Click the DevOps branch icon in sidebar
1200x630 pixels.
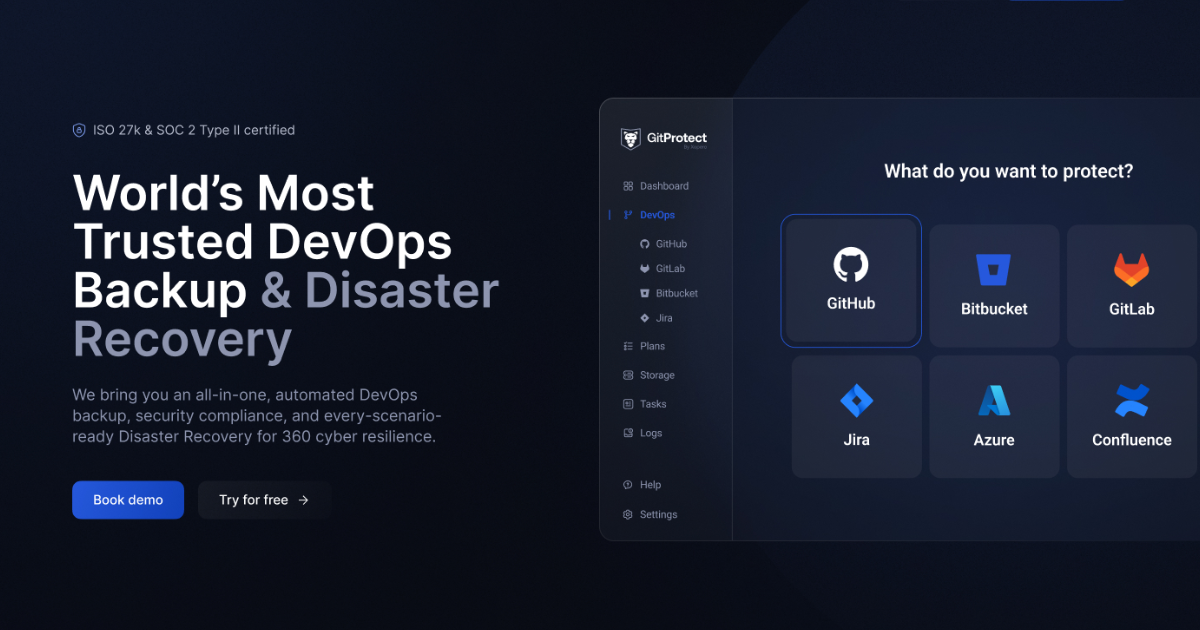coord(628,215)
